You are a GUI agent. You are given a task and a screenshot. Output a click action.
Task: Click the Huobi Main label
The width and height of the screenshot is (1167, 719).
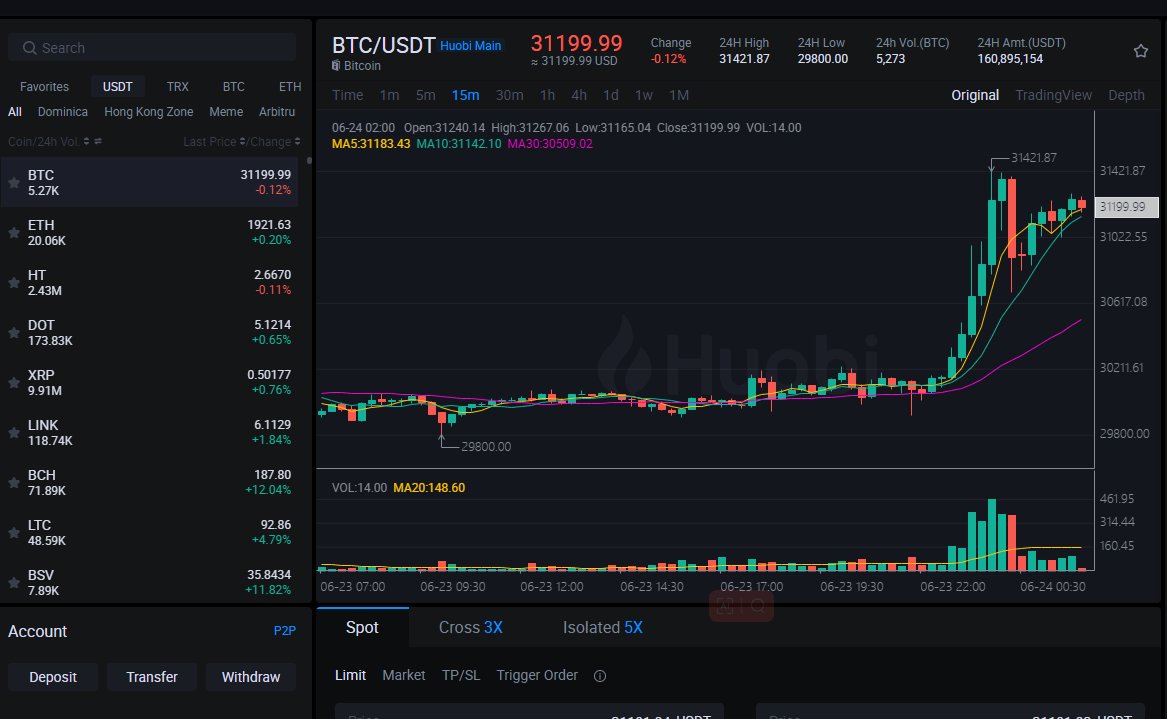470,45
